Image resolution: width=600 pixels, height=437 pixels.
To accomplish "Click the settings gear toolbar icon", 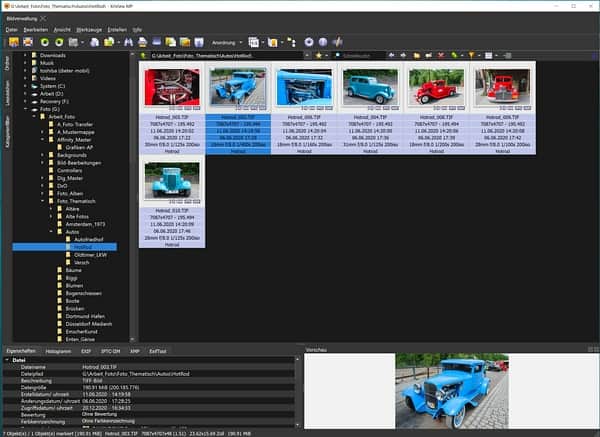I will [309, 42].
